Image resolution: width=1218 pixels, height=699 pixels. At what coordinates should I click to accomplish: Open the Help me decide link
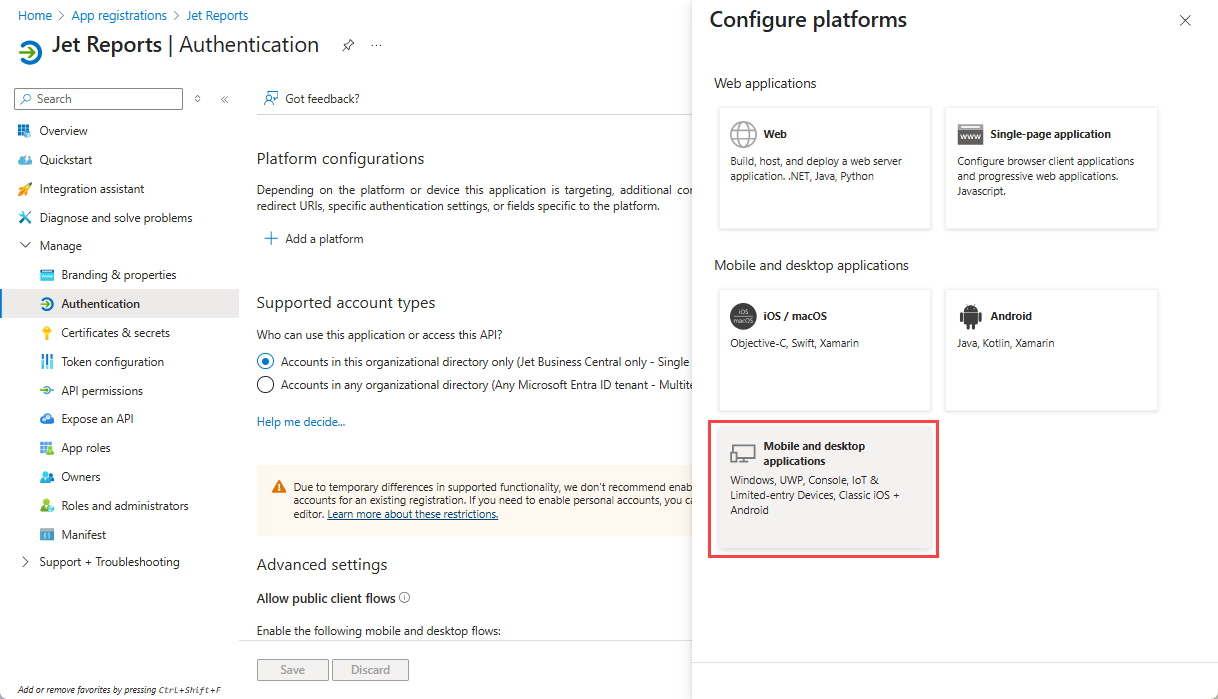click(301, 422)
